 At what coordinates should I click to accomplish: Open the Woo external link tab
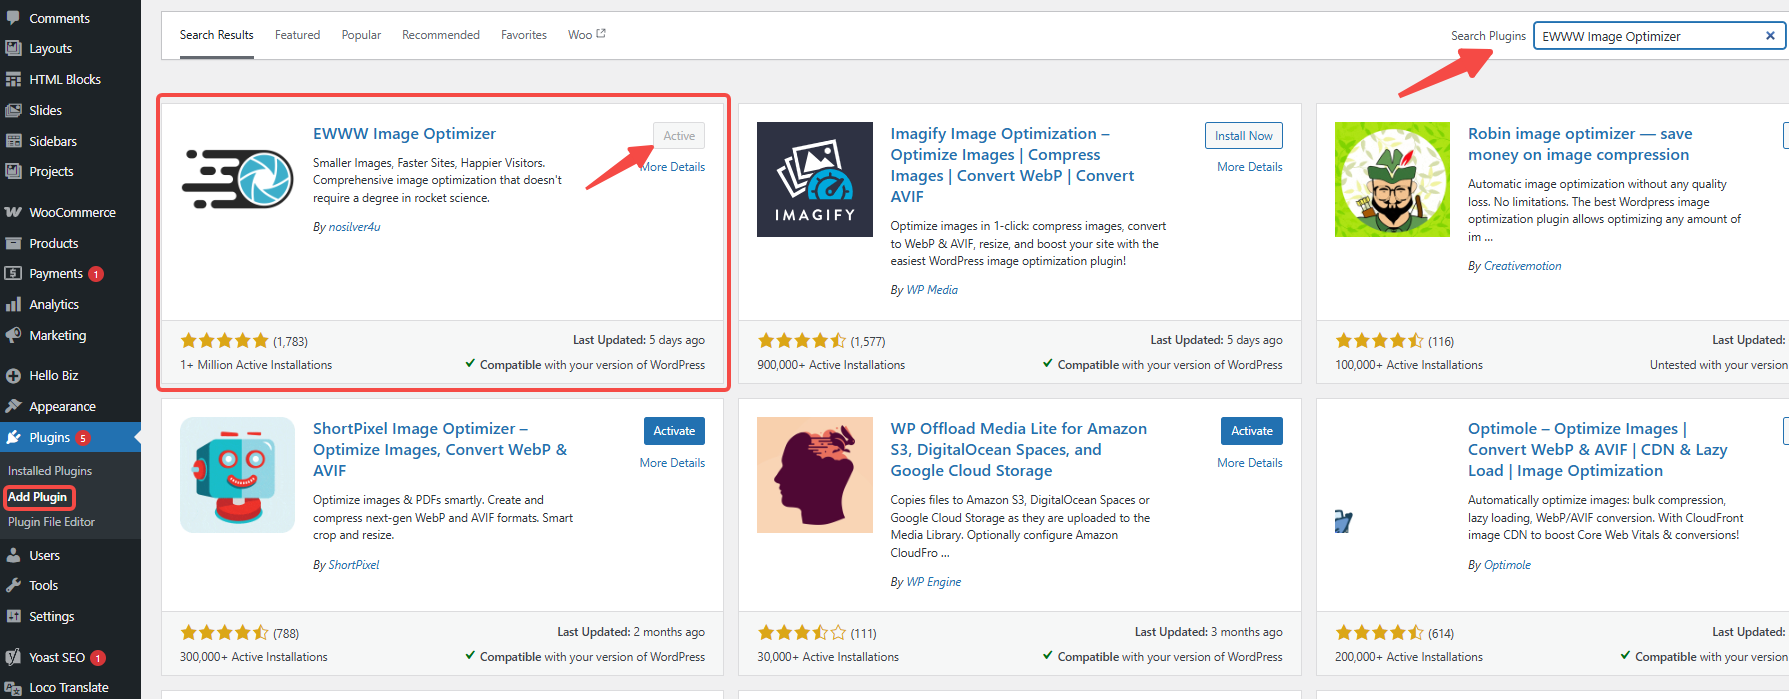coord(586,35)
